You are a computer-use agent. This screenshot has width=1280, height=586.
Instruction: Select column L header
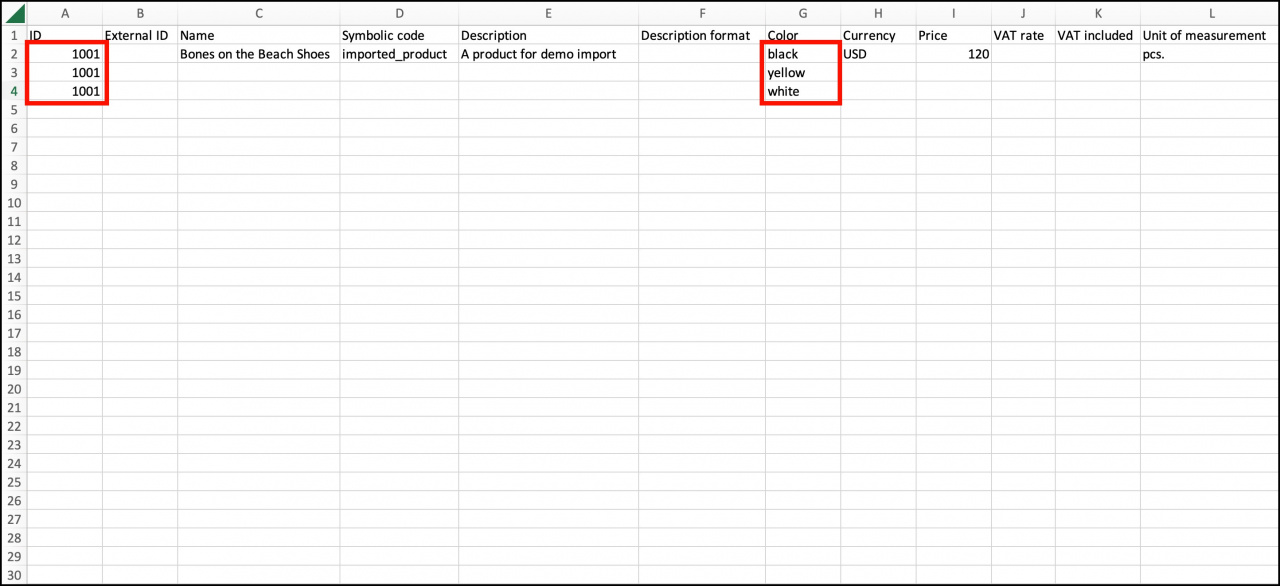coord(1210,14)
